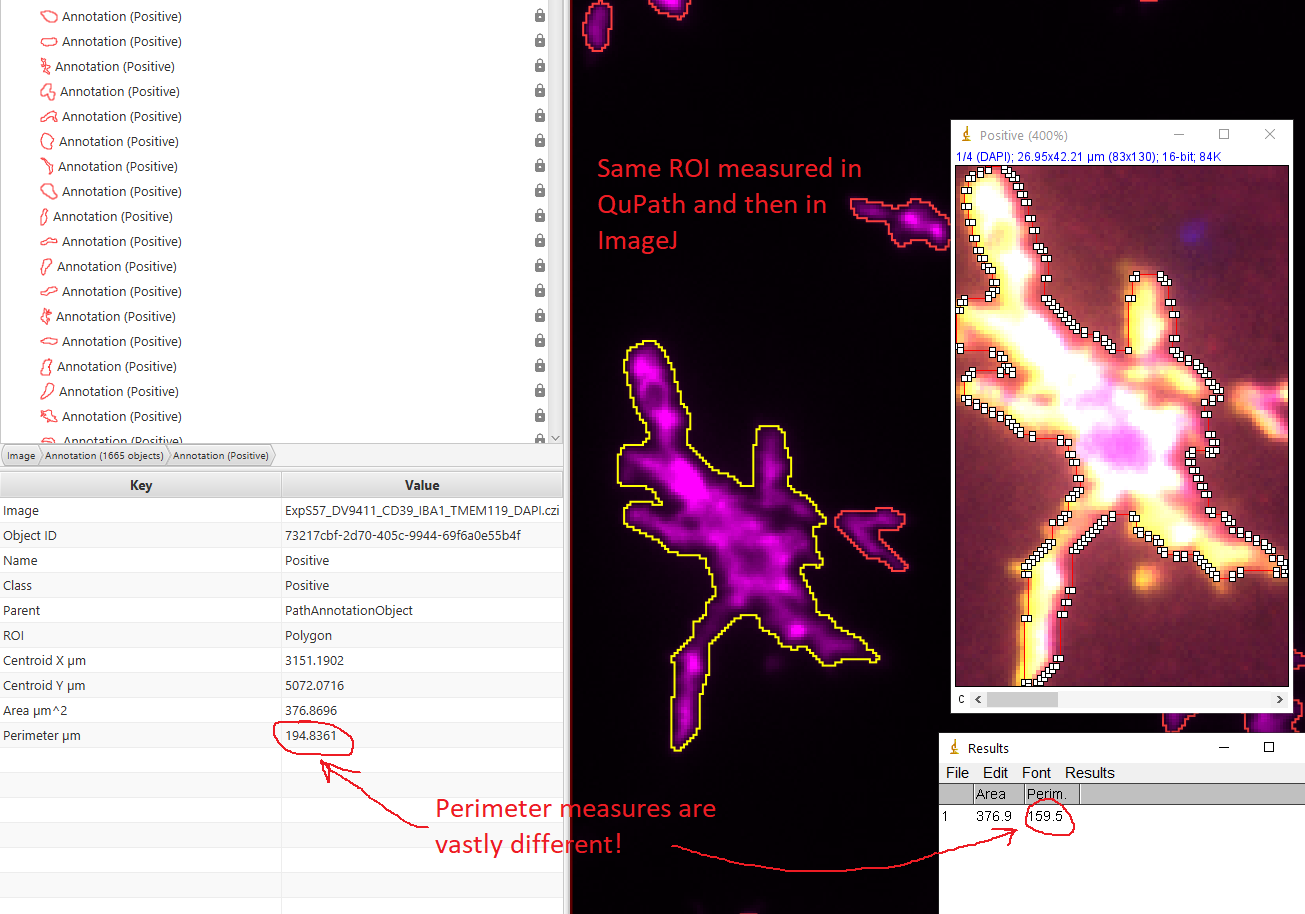The image size is (1305, 914).
Task: Click the oval annotation icon of the second Annotation (Positive)
Action: tap(46, 40)
